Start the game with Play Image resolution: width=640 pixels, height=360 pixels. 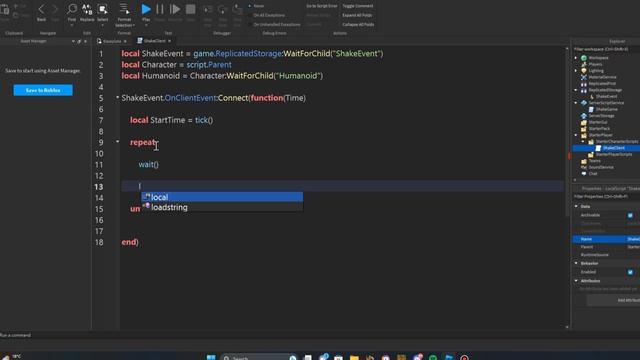146,9
